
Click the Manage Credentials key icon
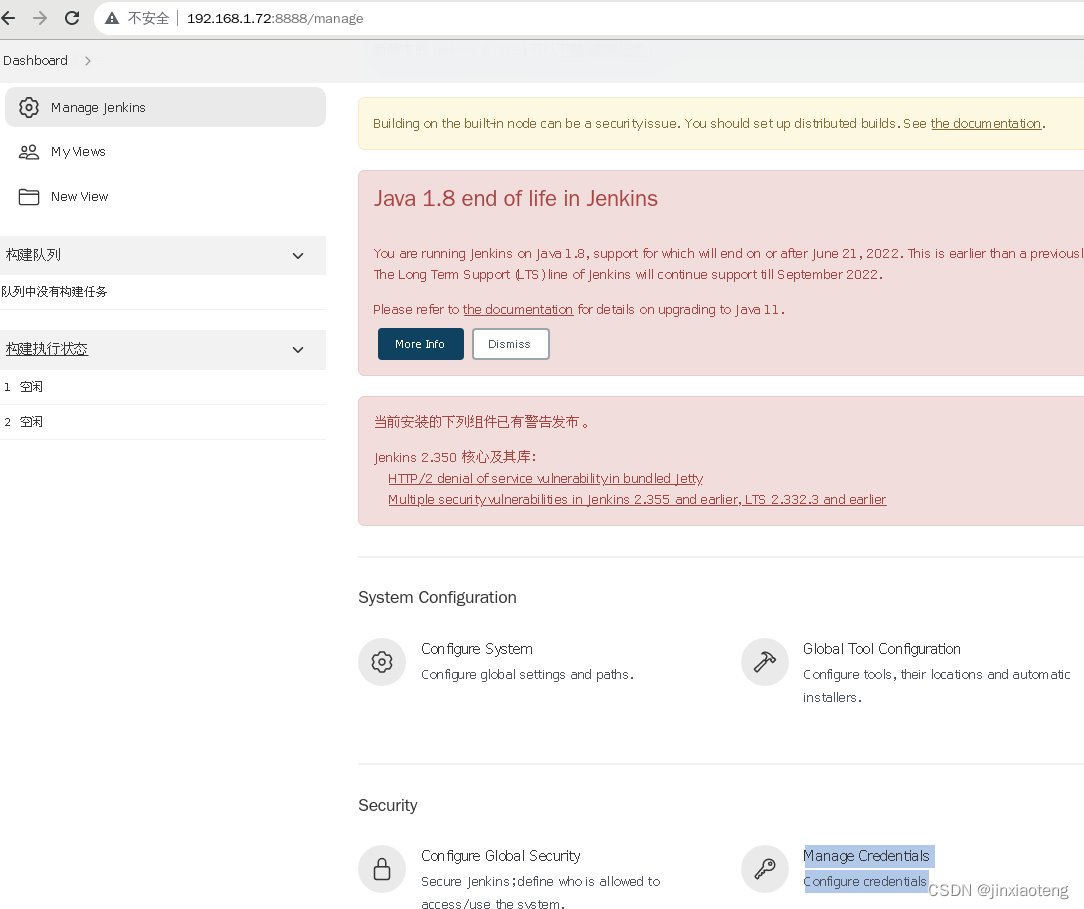pyautogui.click(x=765, y=868)
